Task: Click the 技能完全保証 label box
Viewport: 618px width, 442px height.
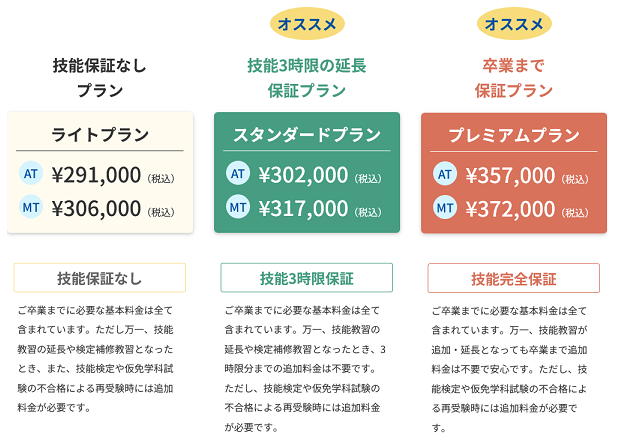Action: pos(514,278)
